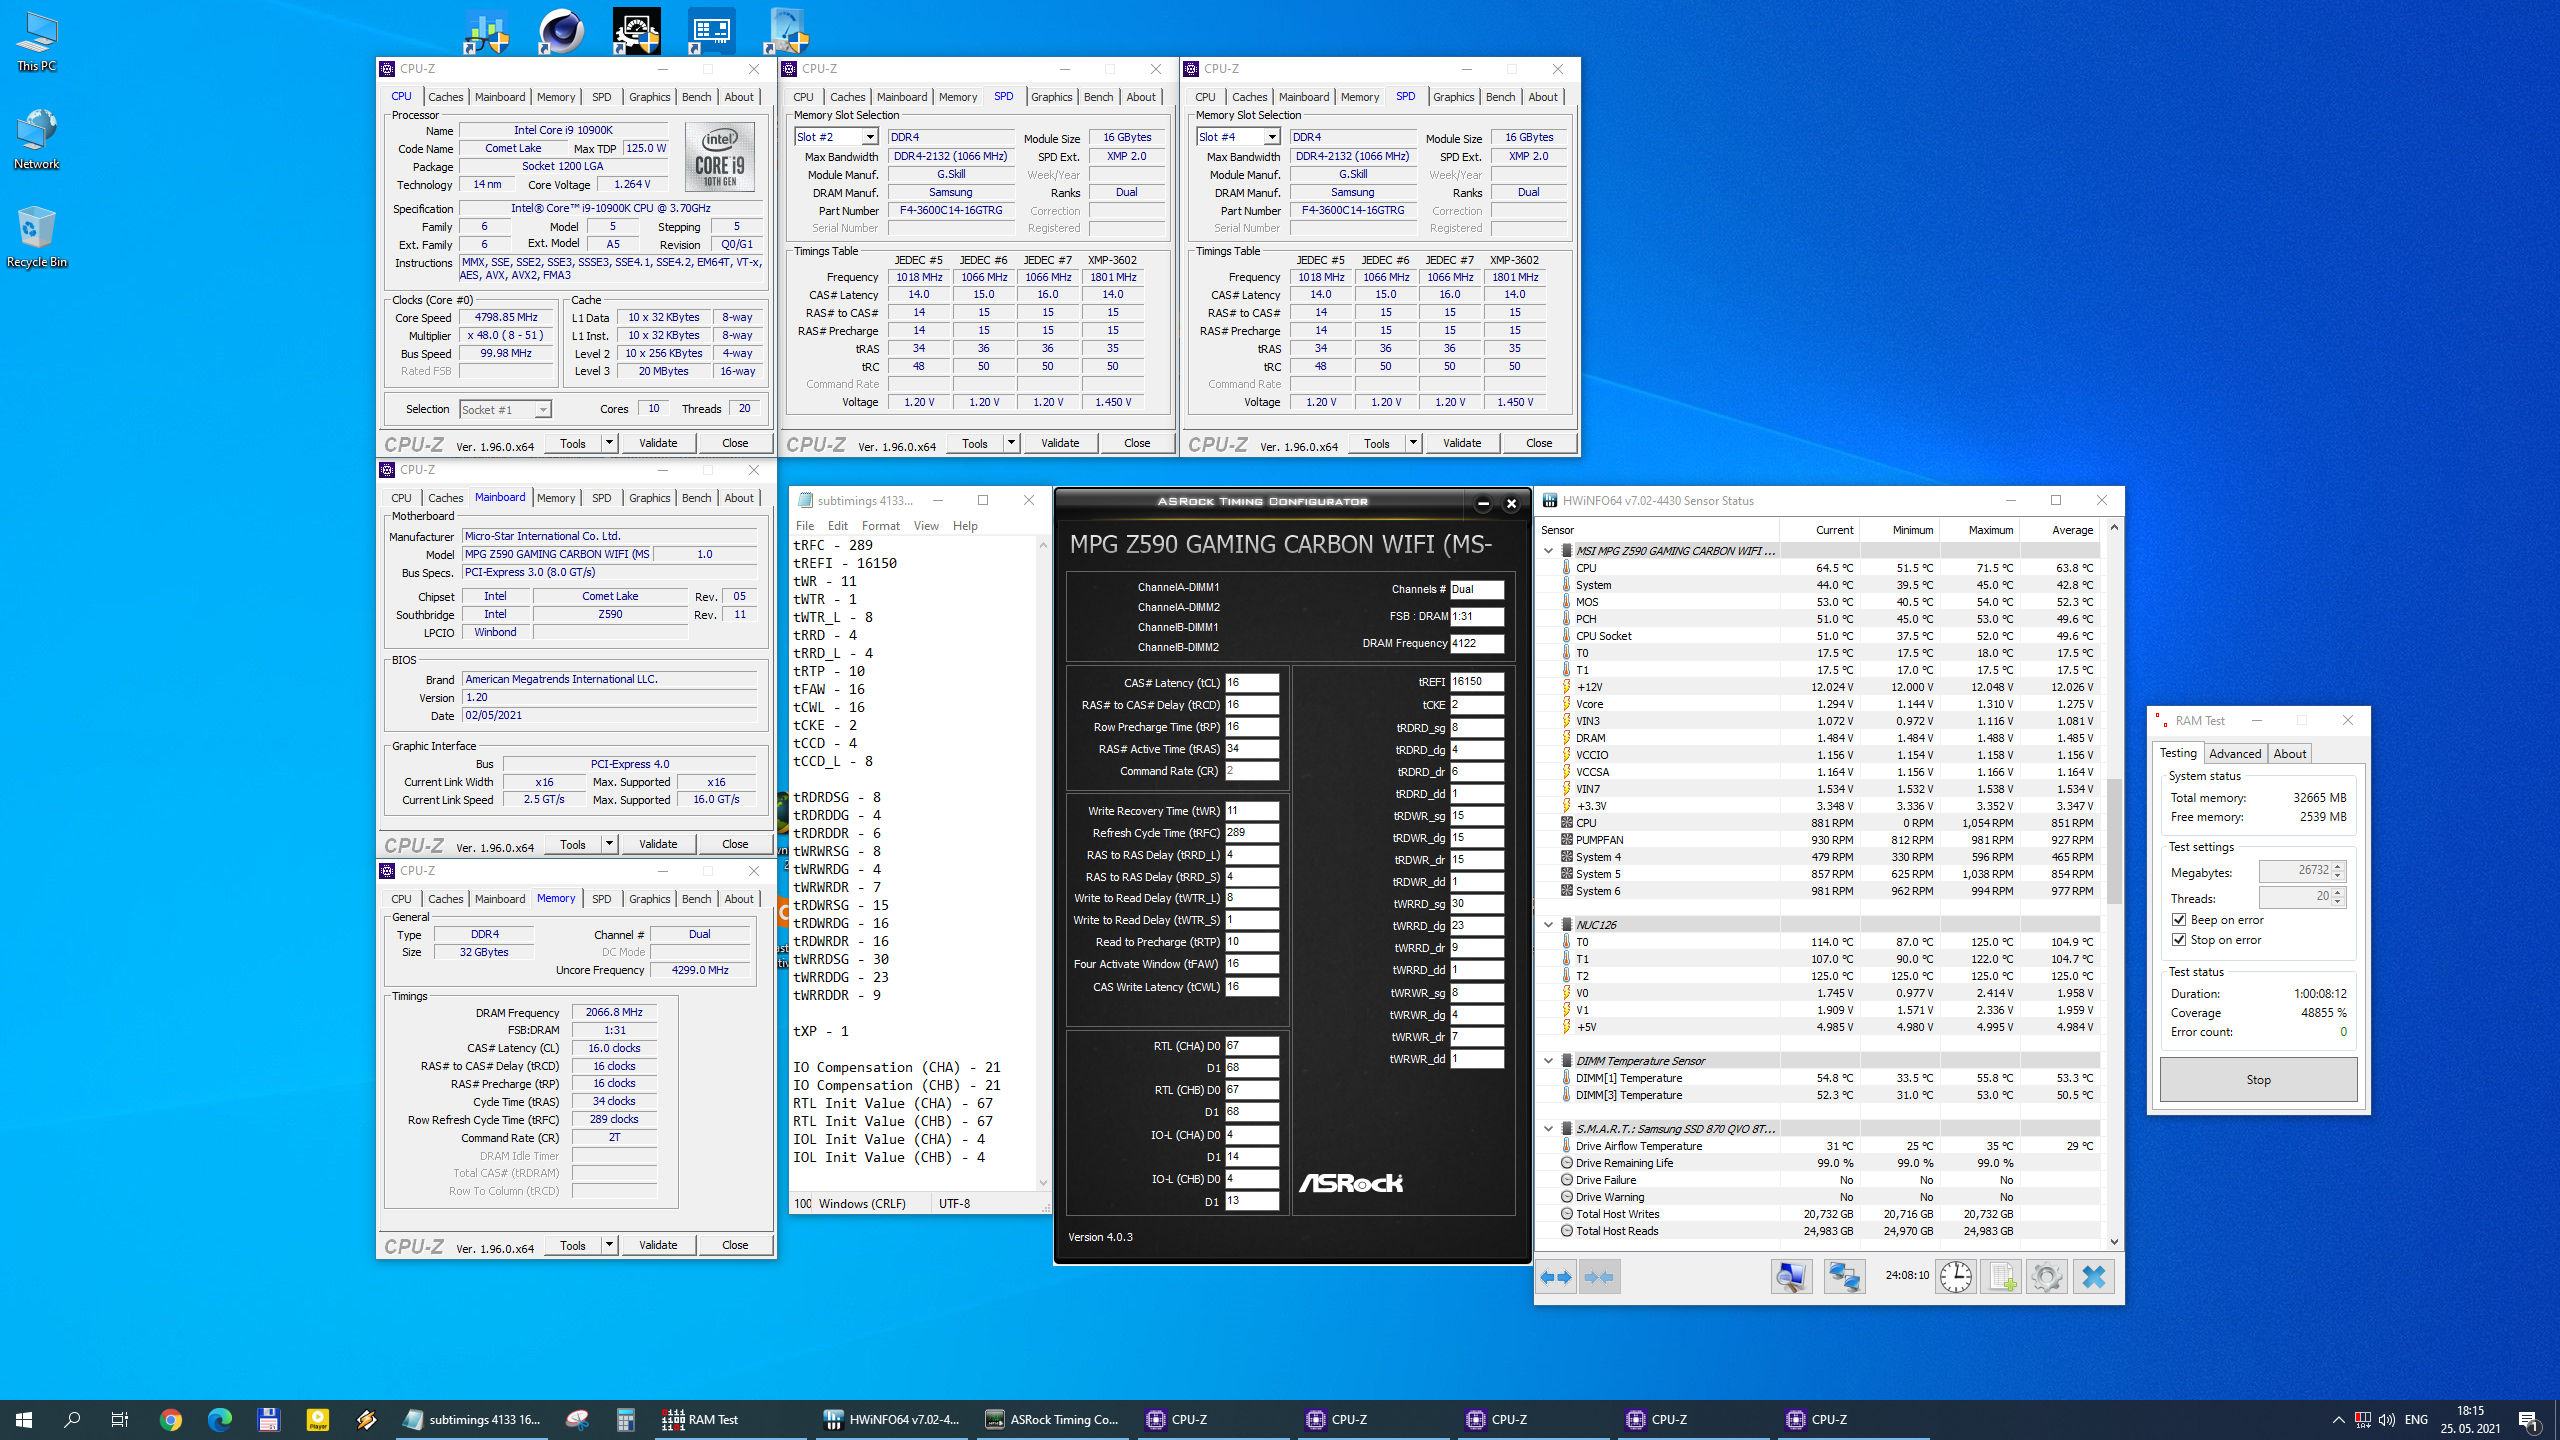Image resolution: width=2560 pixels, height=1440 pixels.
Task: Click HWiNFO expand columns arrows icon
Action: click(1556, 1277)
